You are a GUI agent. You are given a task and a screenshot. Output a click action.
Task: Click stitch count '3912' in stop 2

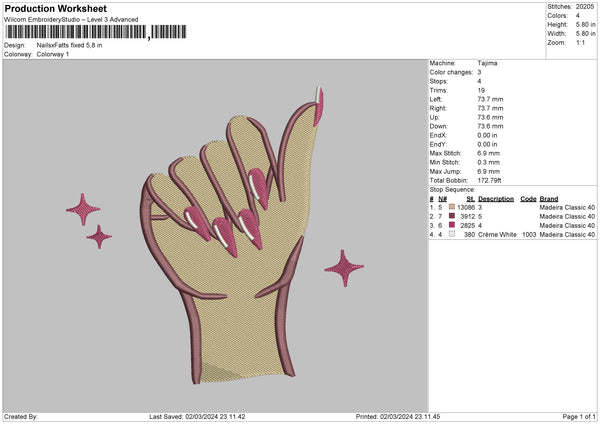tap(468, 217)
